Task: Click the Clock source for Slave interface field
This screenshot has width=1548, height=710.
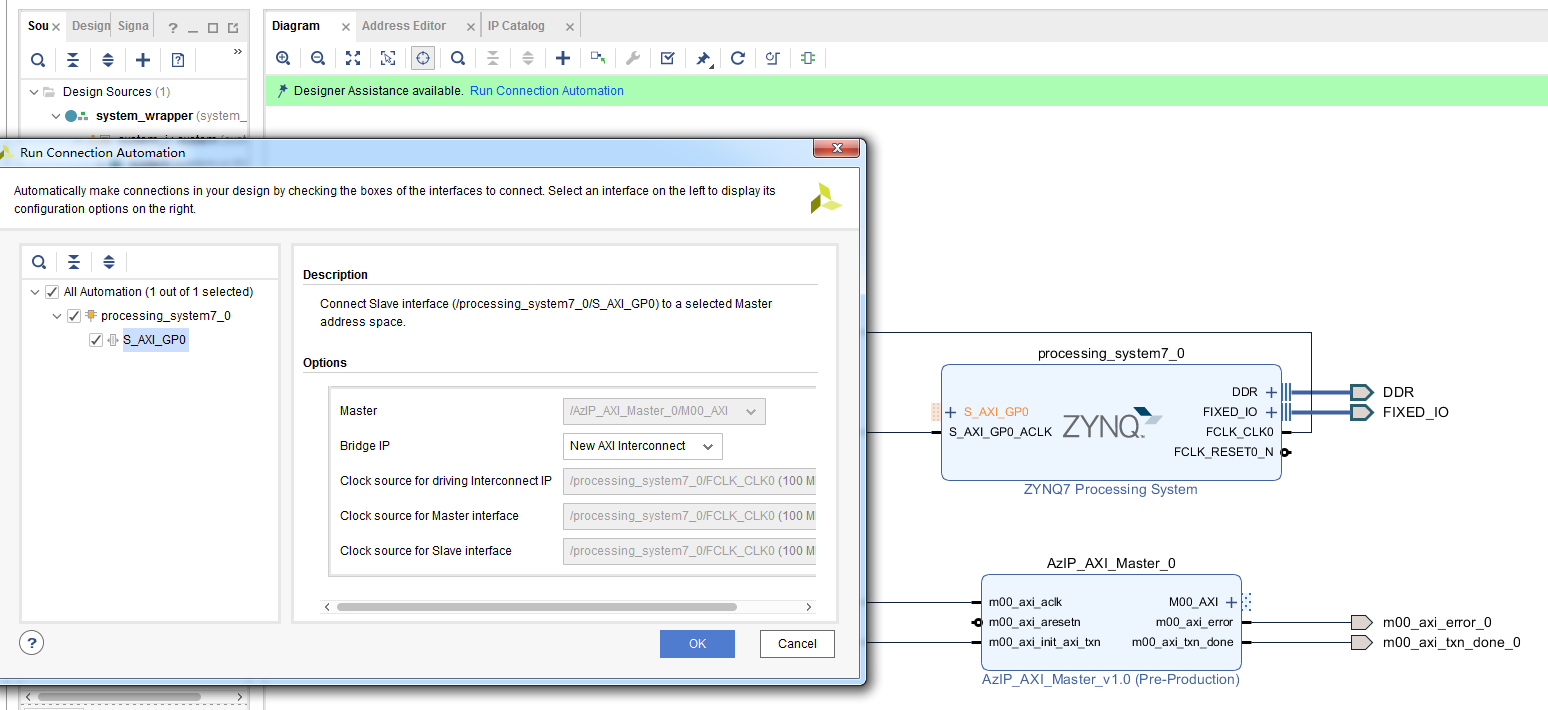Action: point(689,551)
